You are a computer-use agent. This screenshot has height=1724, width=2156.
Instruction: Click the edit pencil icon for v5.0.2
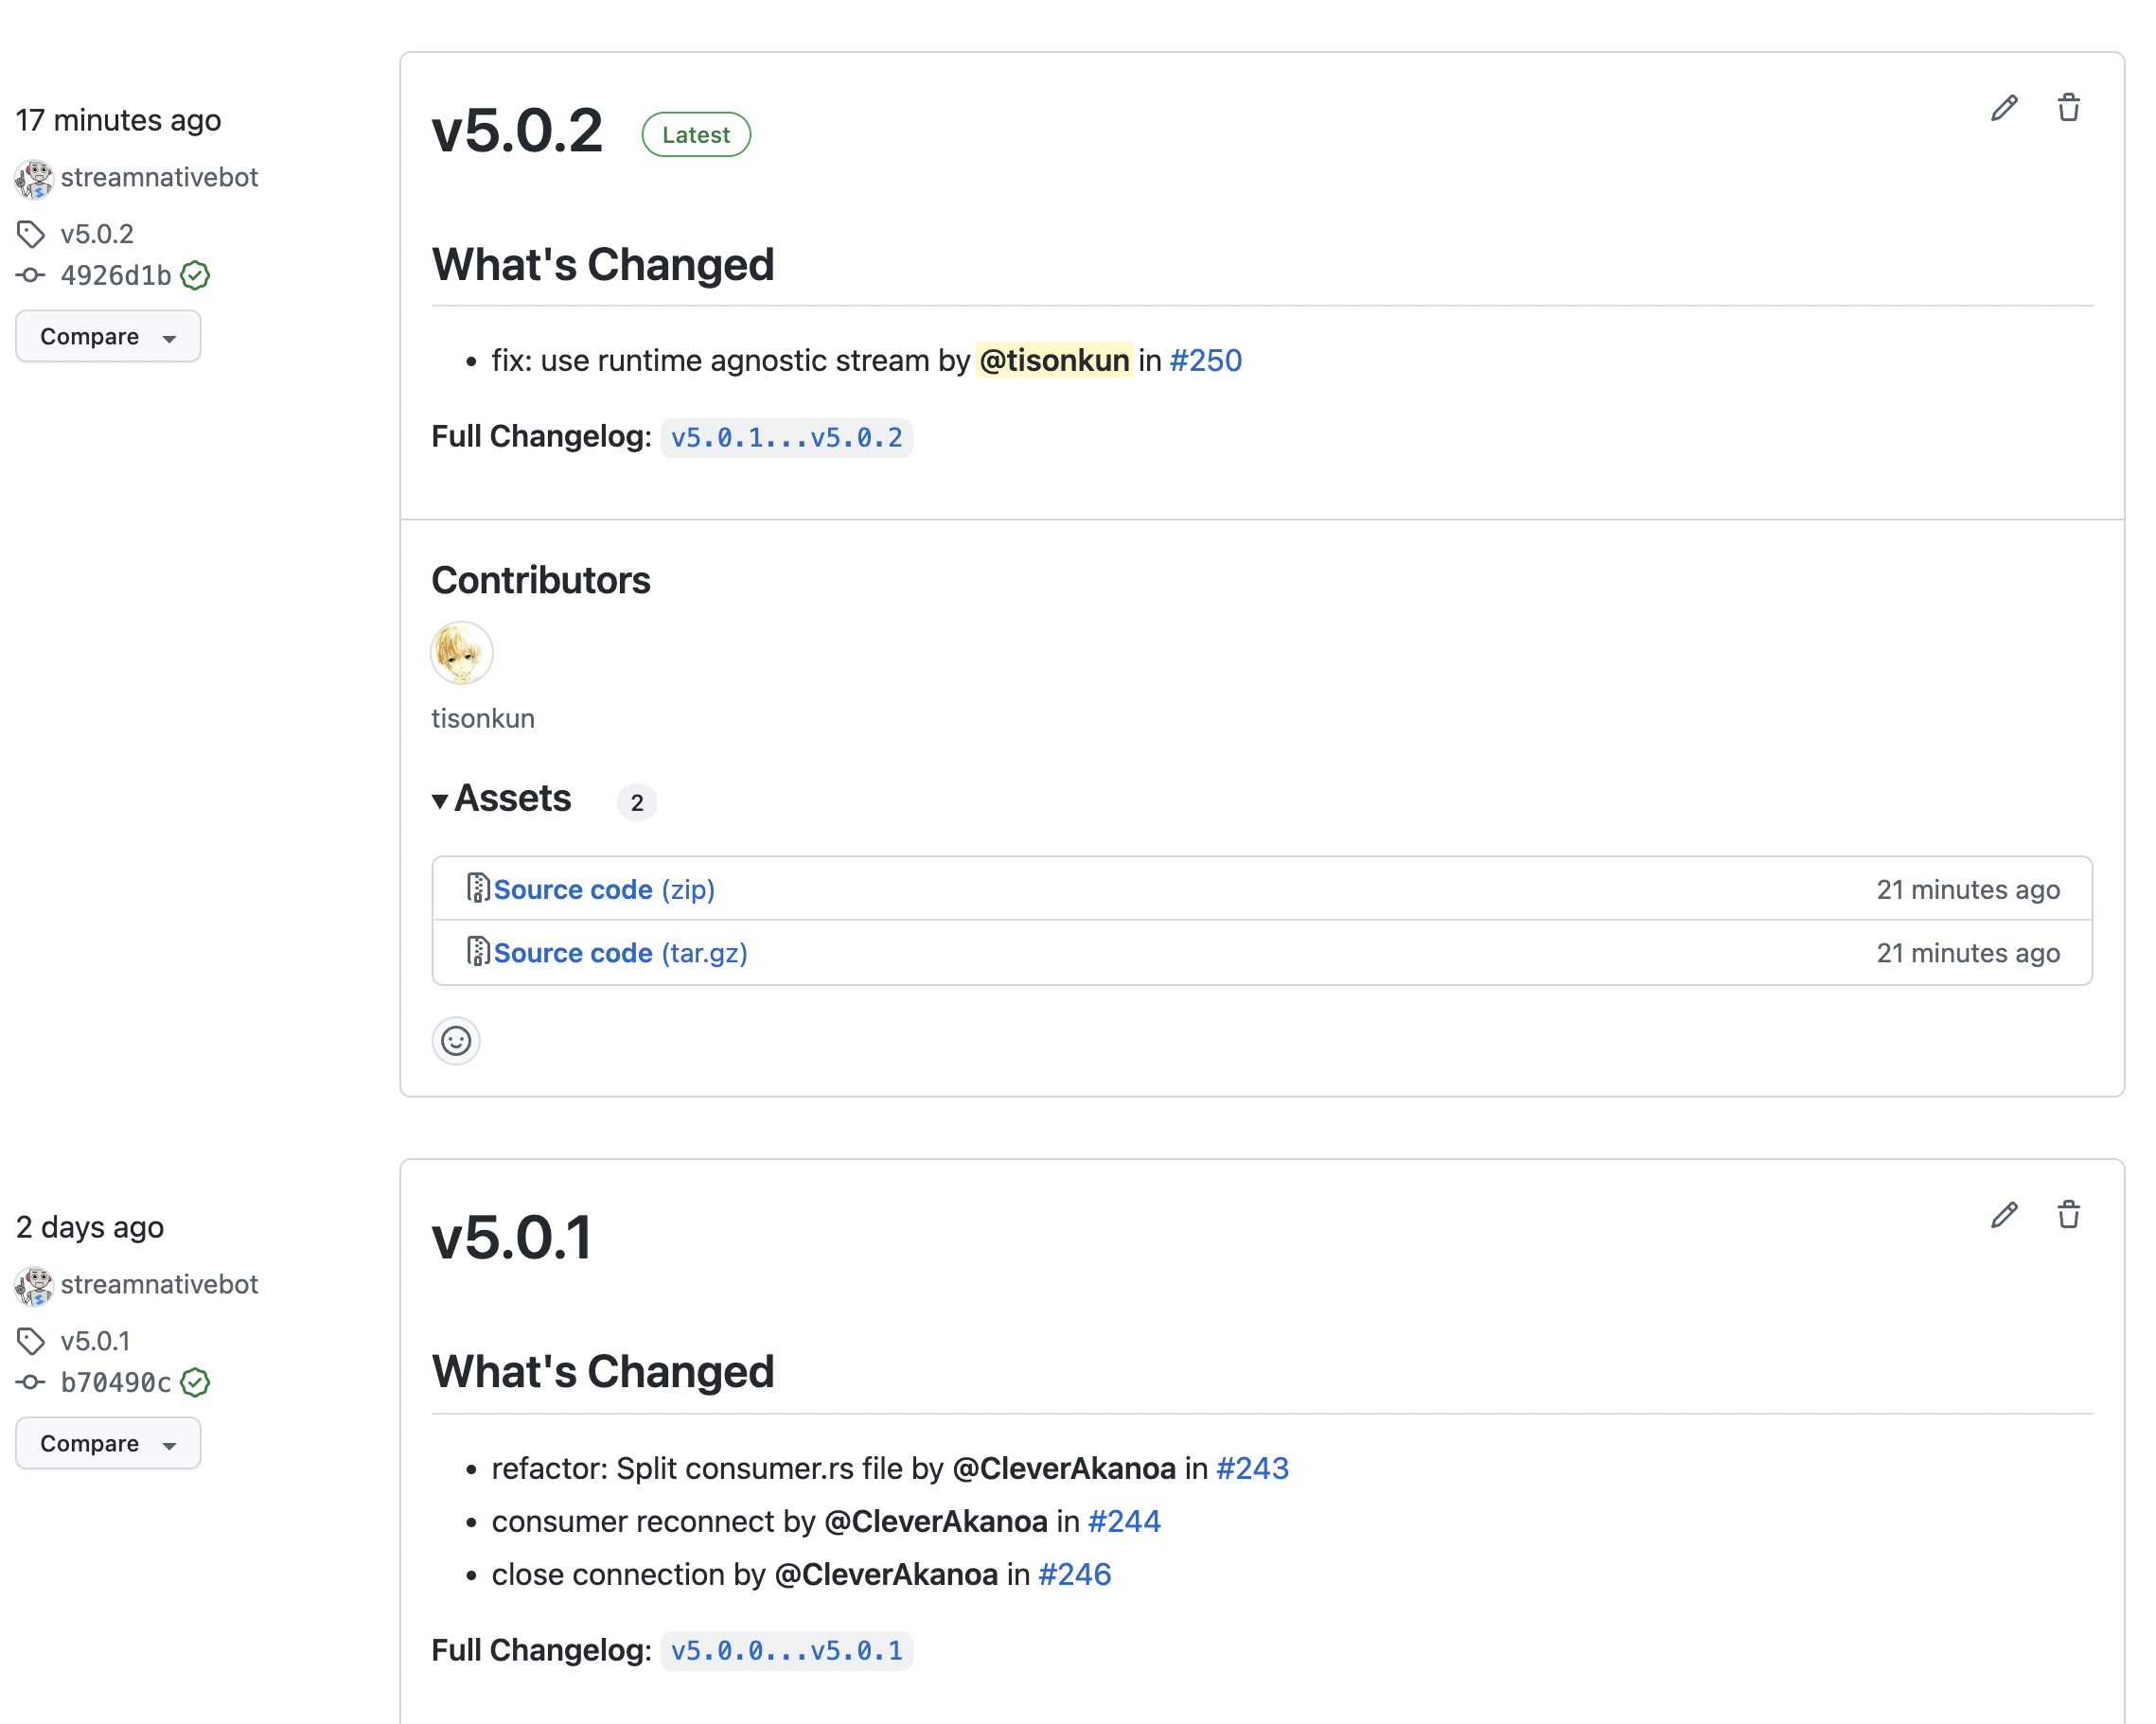(2003, 108)
